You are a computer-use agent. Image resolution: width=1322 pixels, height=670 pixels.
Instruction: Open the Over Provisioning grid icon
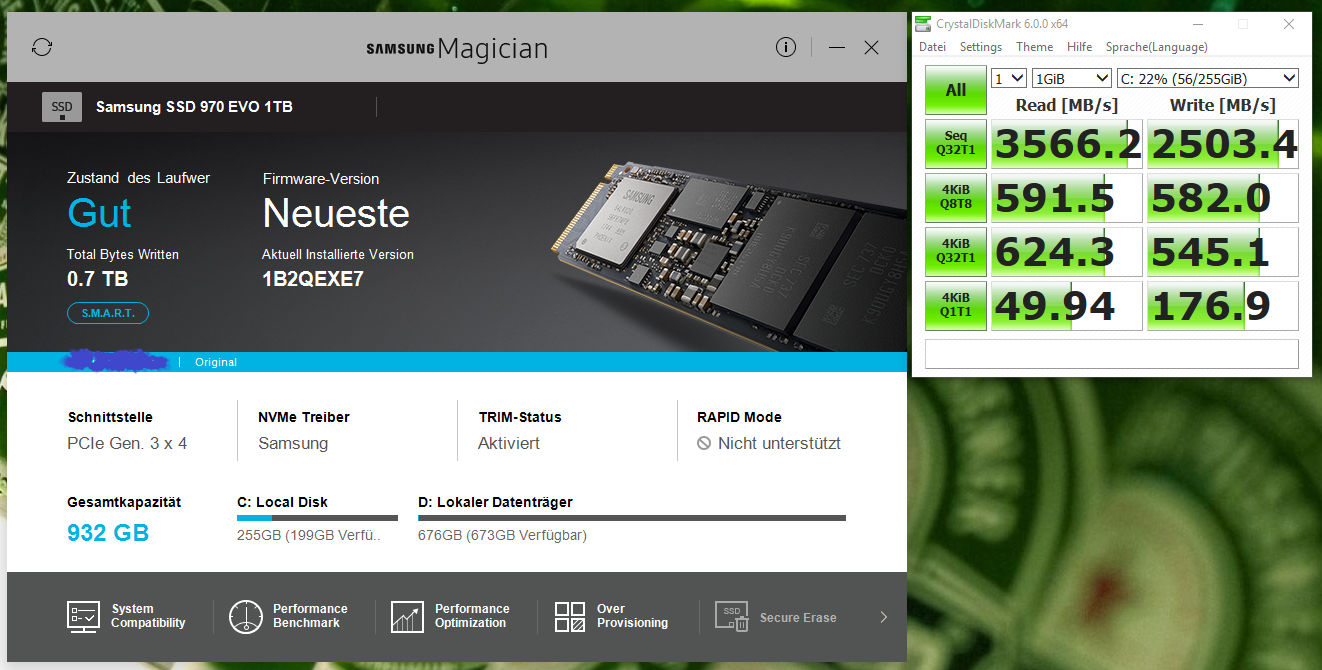point(570,616)
